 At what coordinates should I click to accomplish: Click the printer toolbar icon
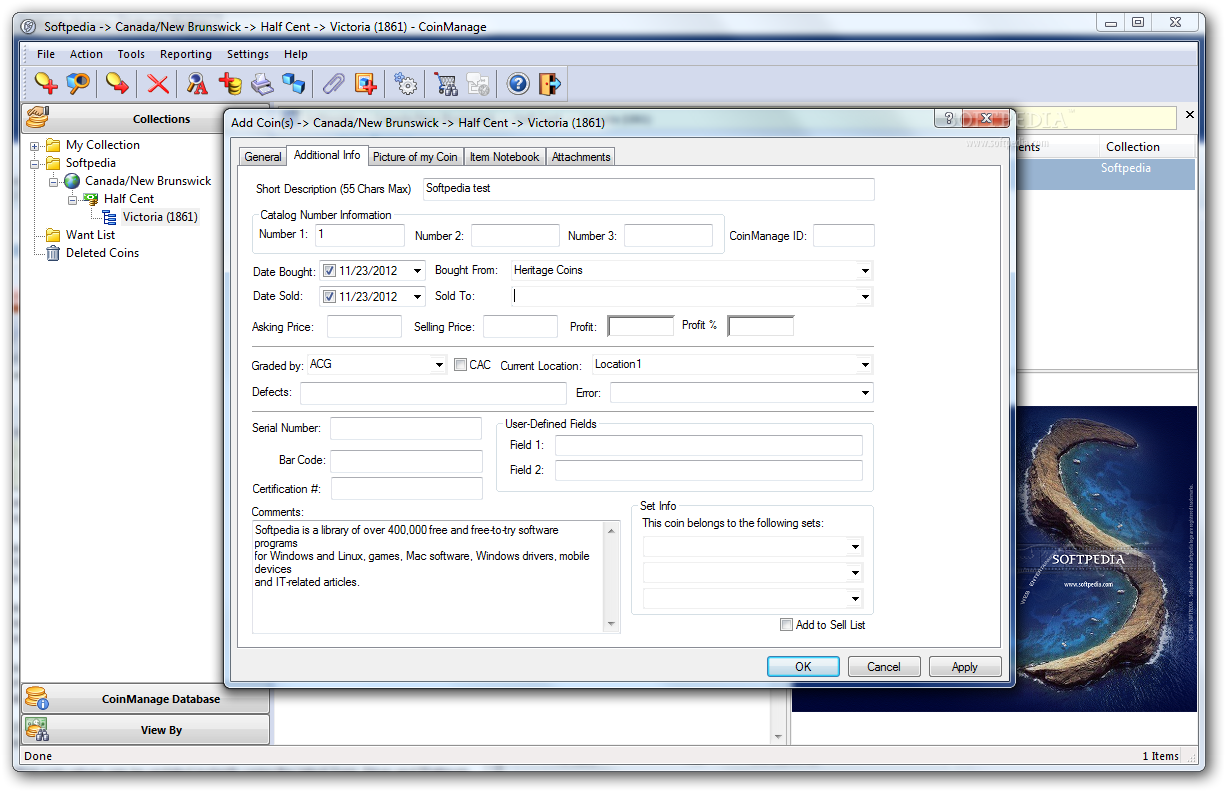click(x=262, y=83)
